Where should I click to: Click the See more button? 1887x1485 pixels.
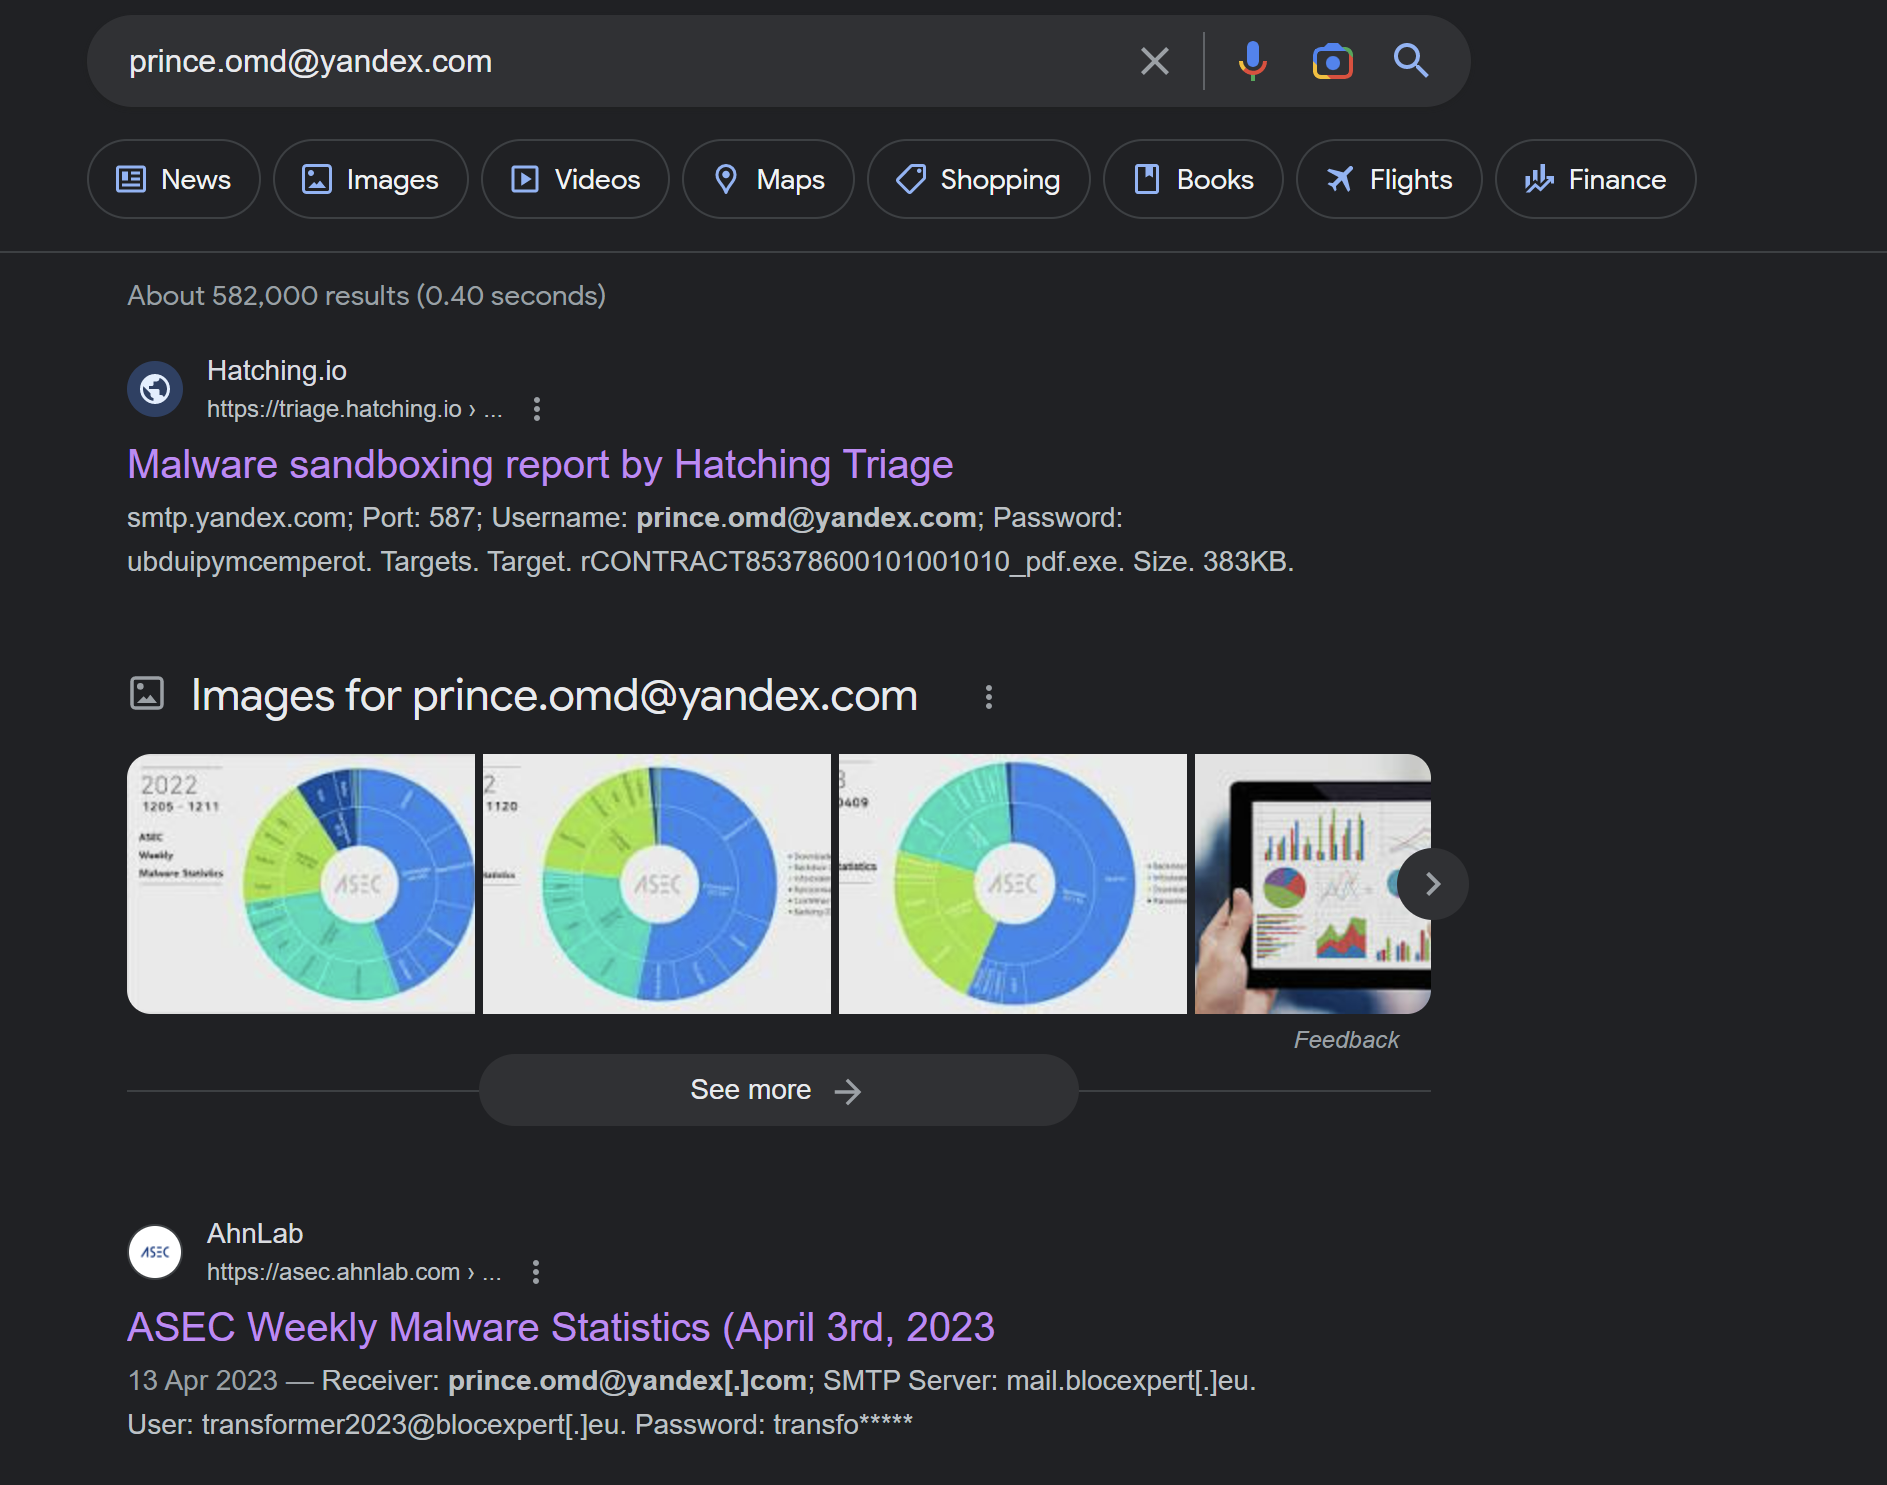pyautogui.click(x=778, y=1089)
